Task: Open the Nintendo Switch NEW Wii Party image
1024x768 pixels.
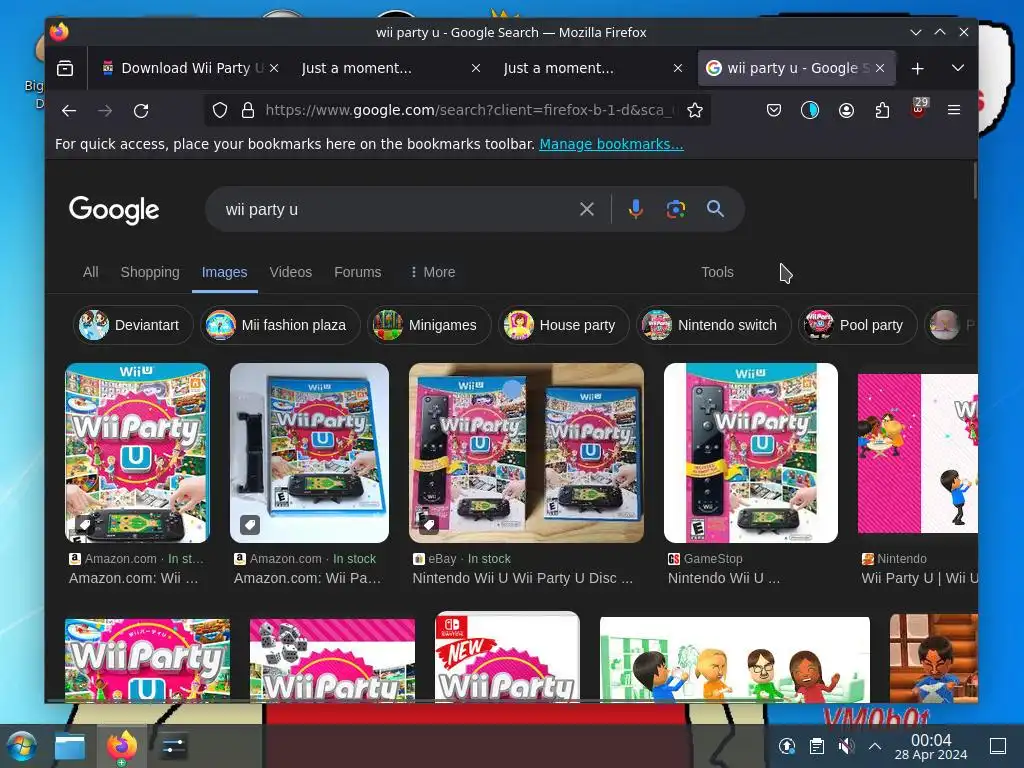Action: [507, 657]
